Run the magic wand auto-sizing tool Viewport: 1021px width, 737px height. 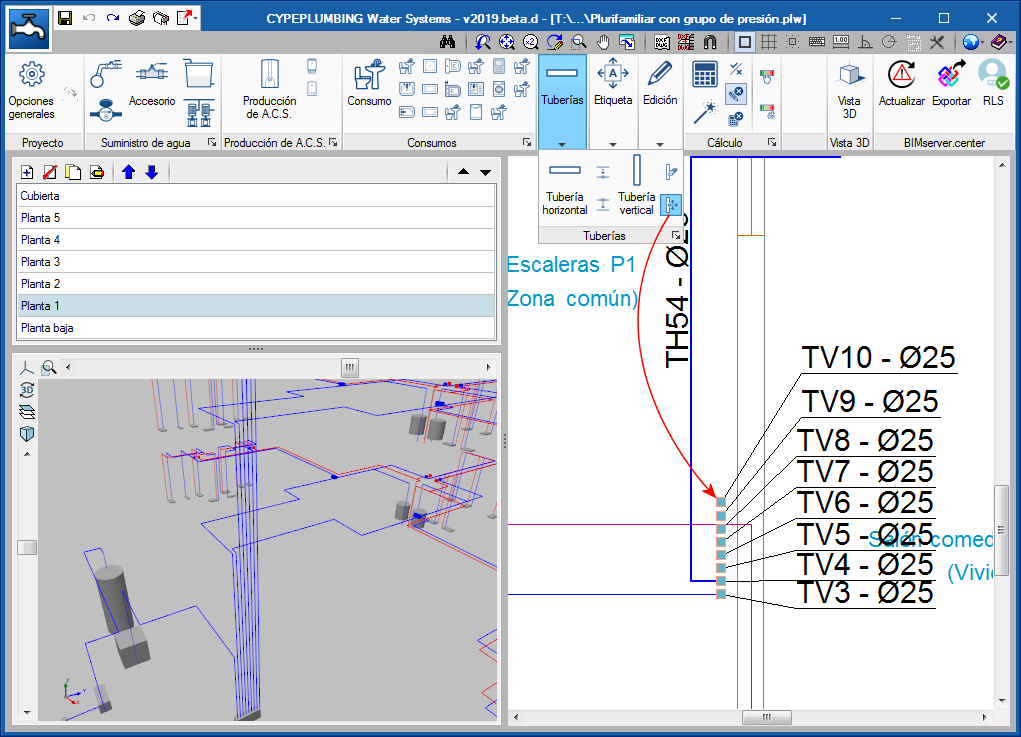pos(705,112)
